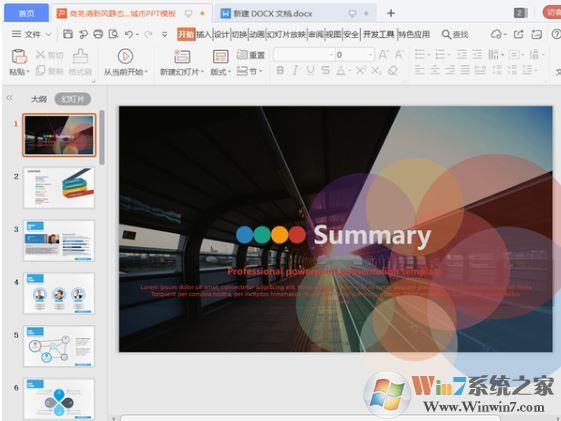Switch to 大纲 outline view

click(39, 99)
